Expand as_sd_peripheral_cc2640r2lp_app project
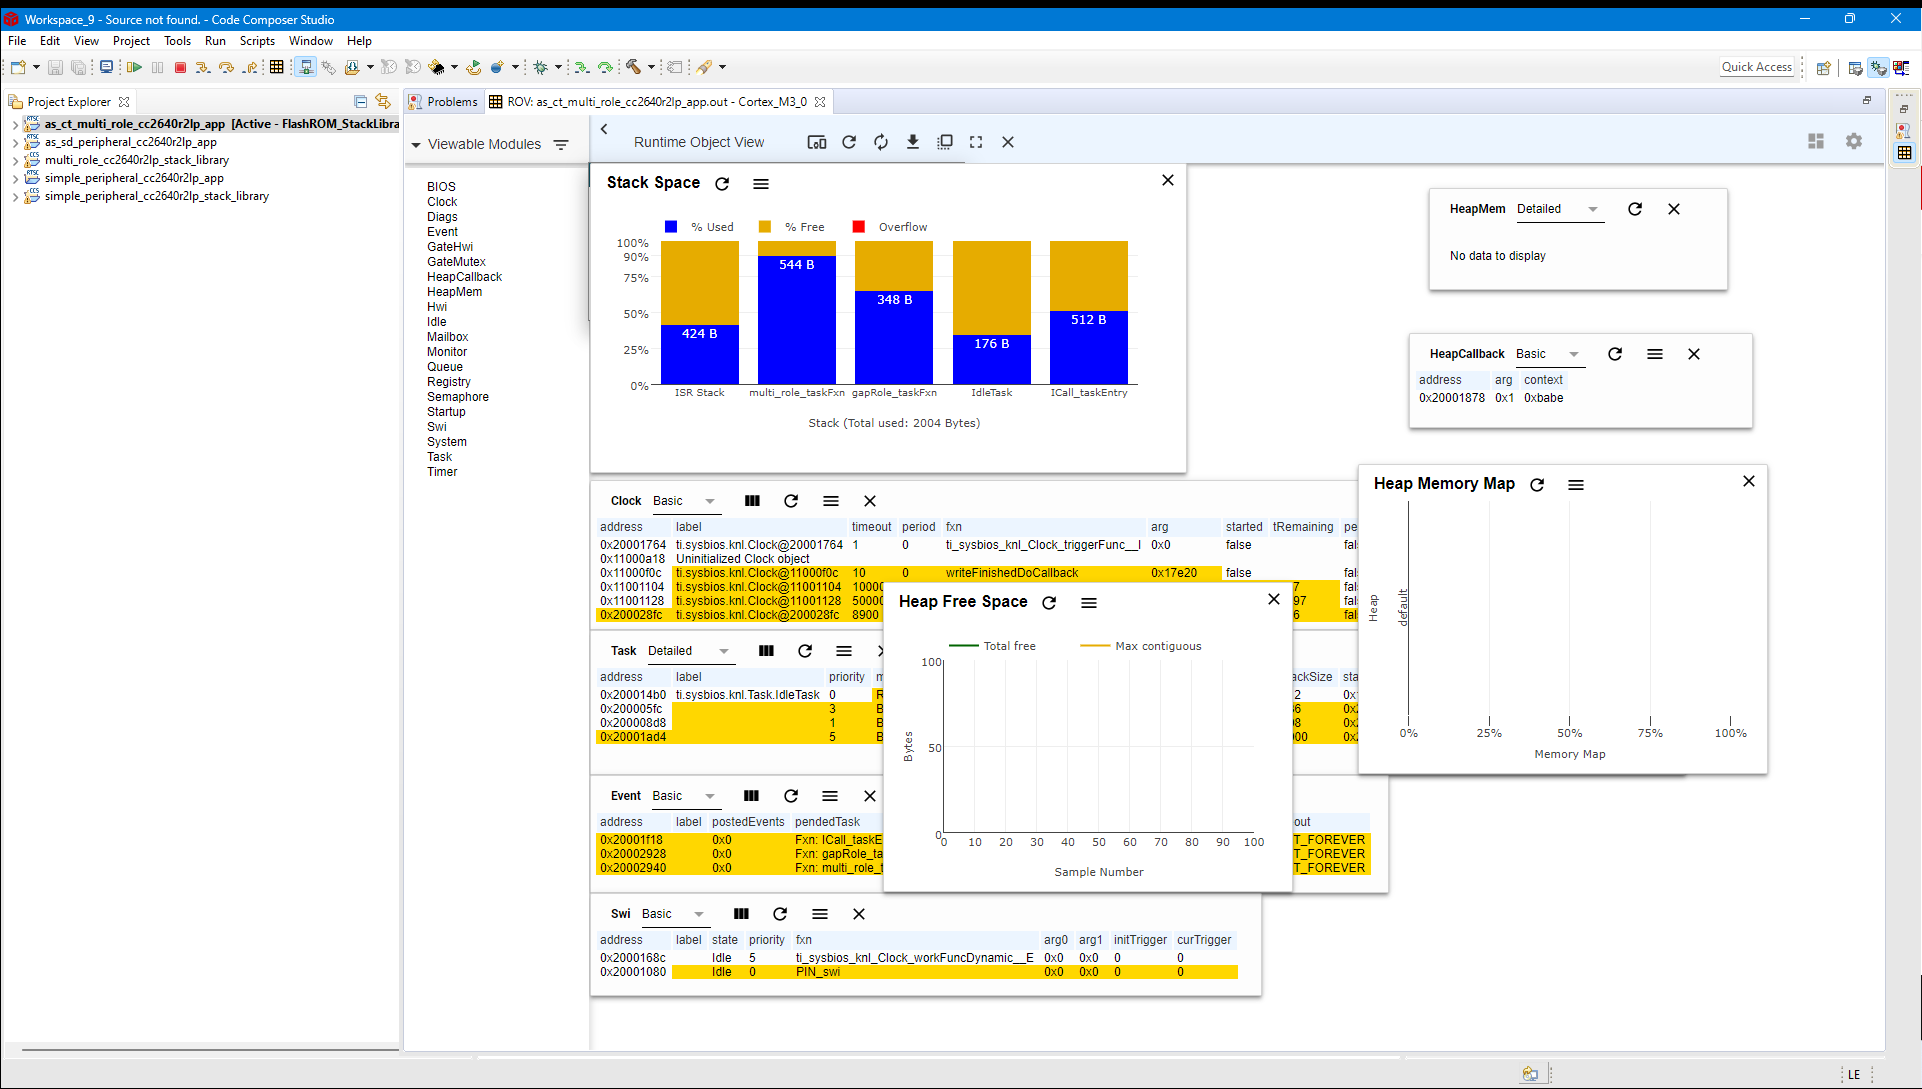1922x1089 pixels. [15, 142]
